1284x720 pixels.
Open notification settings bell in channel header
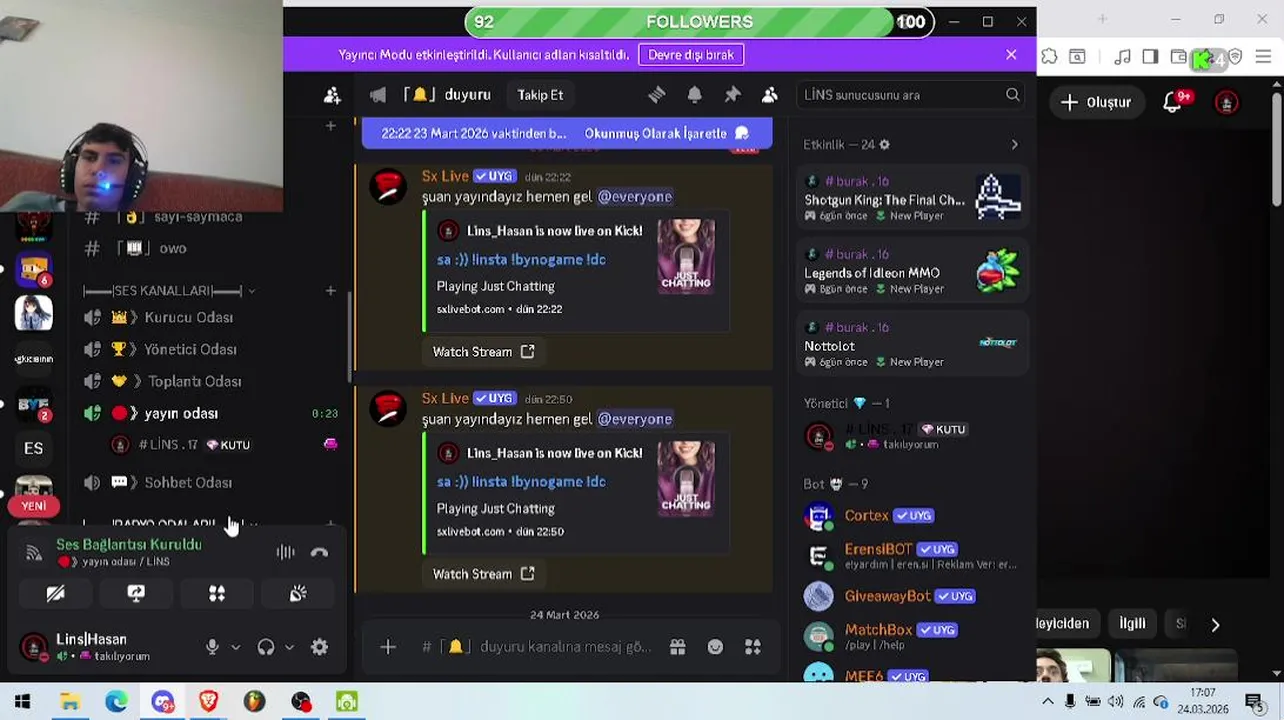pos(695,95)
